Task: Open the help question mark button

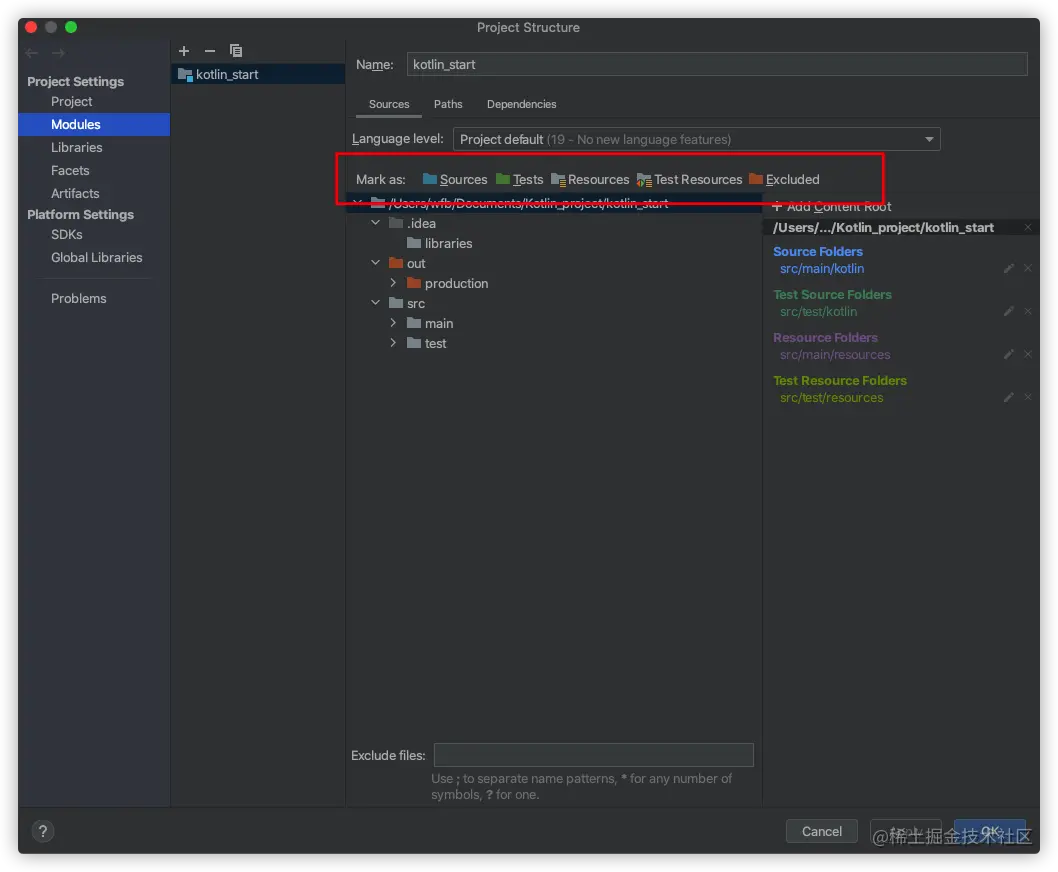Action: pyautogui.click(x=43, y=831)
